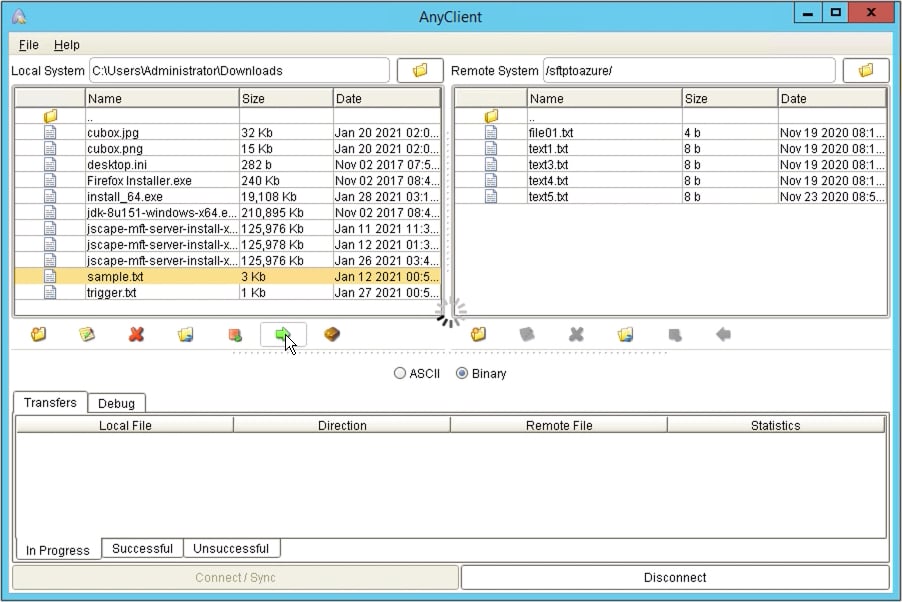Open the Unsuccessful transfers tab
902x602 pixels.
pyautogui.click(x=232, y=548)
